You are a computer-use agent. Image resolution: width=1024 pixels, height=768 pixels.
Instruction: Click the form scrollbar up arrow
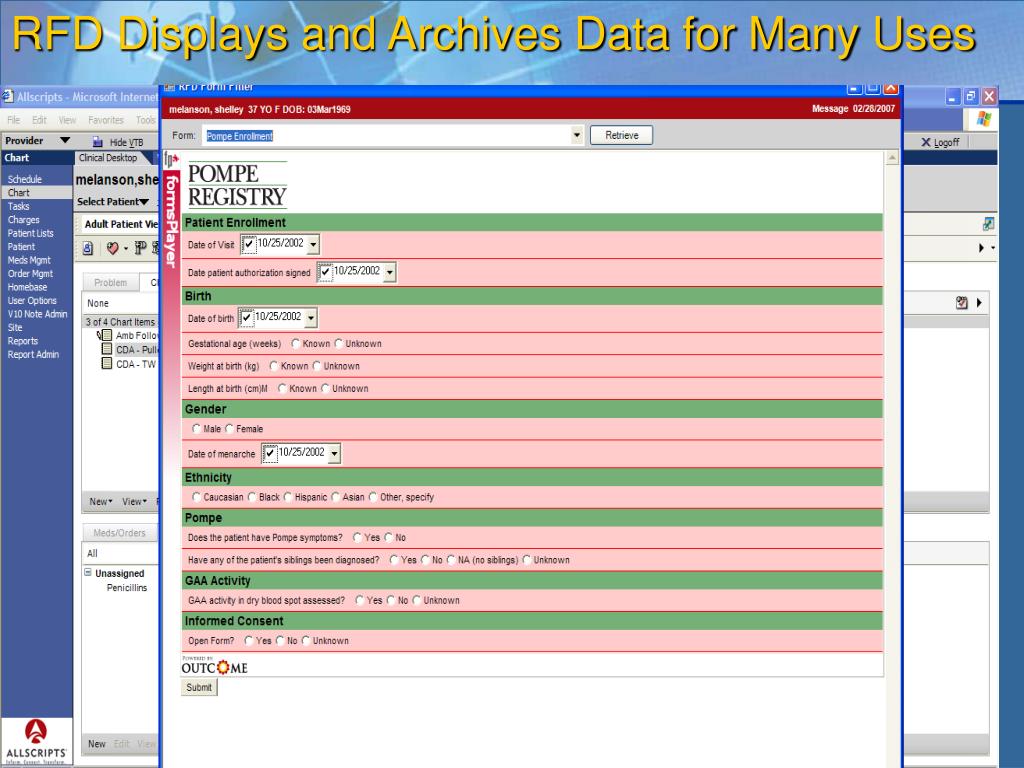tap(892, 158)
